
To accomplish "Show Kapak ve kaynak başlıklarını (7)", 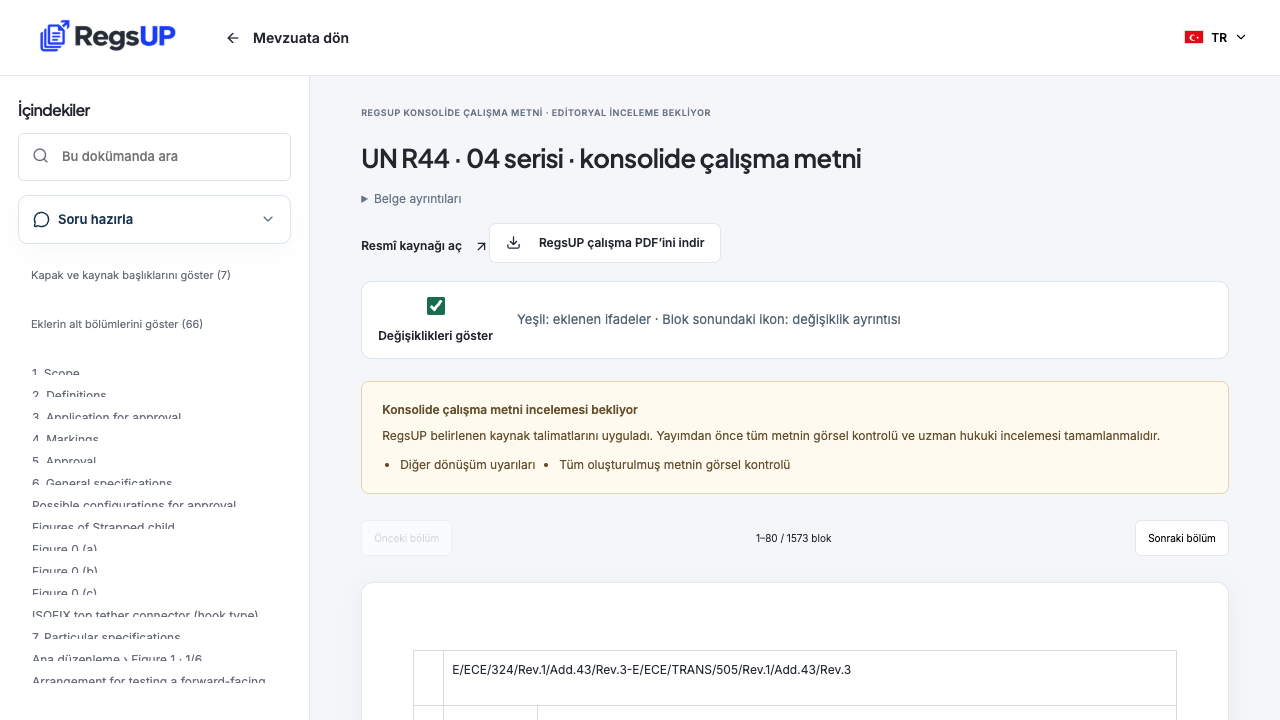I will coord(131,275).
